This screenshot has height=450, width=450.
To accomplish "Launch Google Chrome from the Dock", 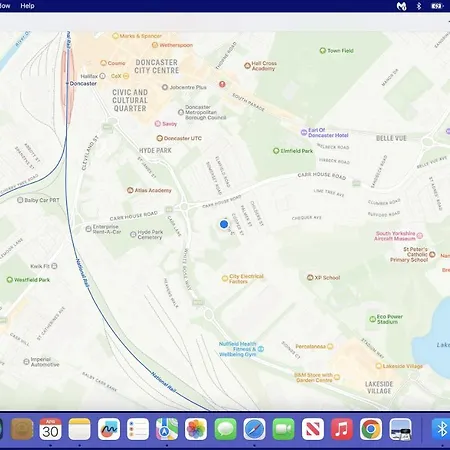I will point(371,429).
